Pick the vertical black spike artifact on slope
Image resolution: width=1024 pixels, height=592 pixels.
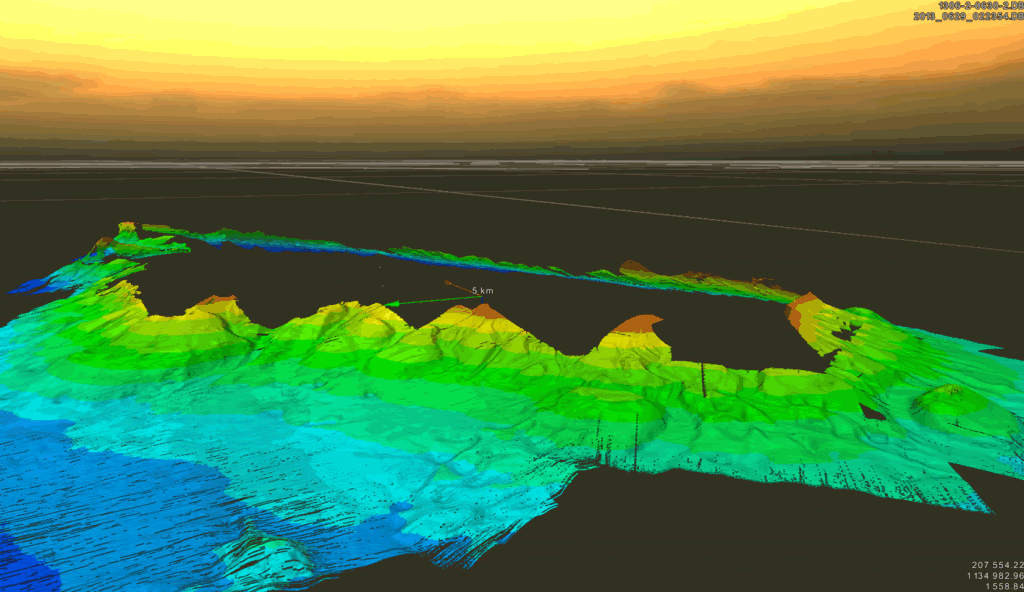pos(703,380)
